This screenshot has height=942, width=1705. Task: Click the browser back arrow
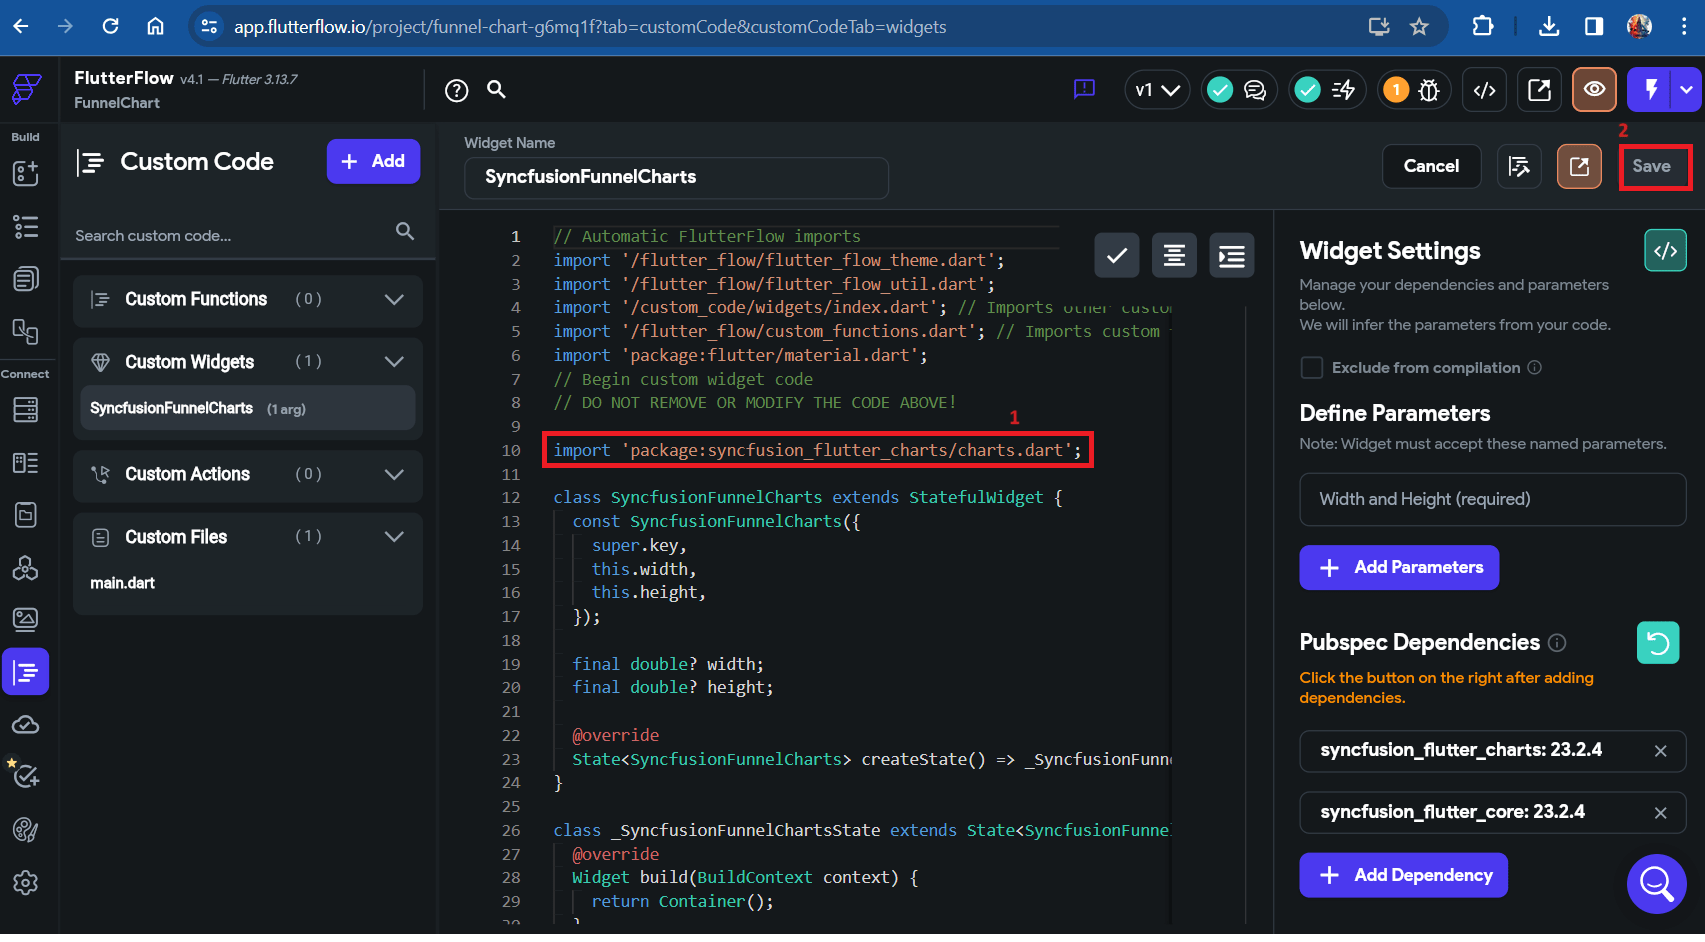[21, 26]
